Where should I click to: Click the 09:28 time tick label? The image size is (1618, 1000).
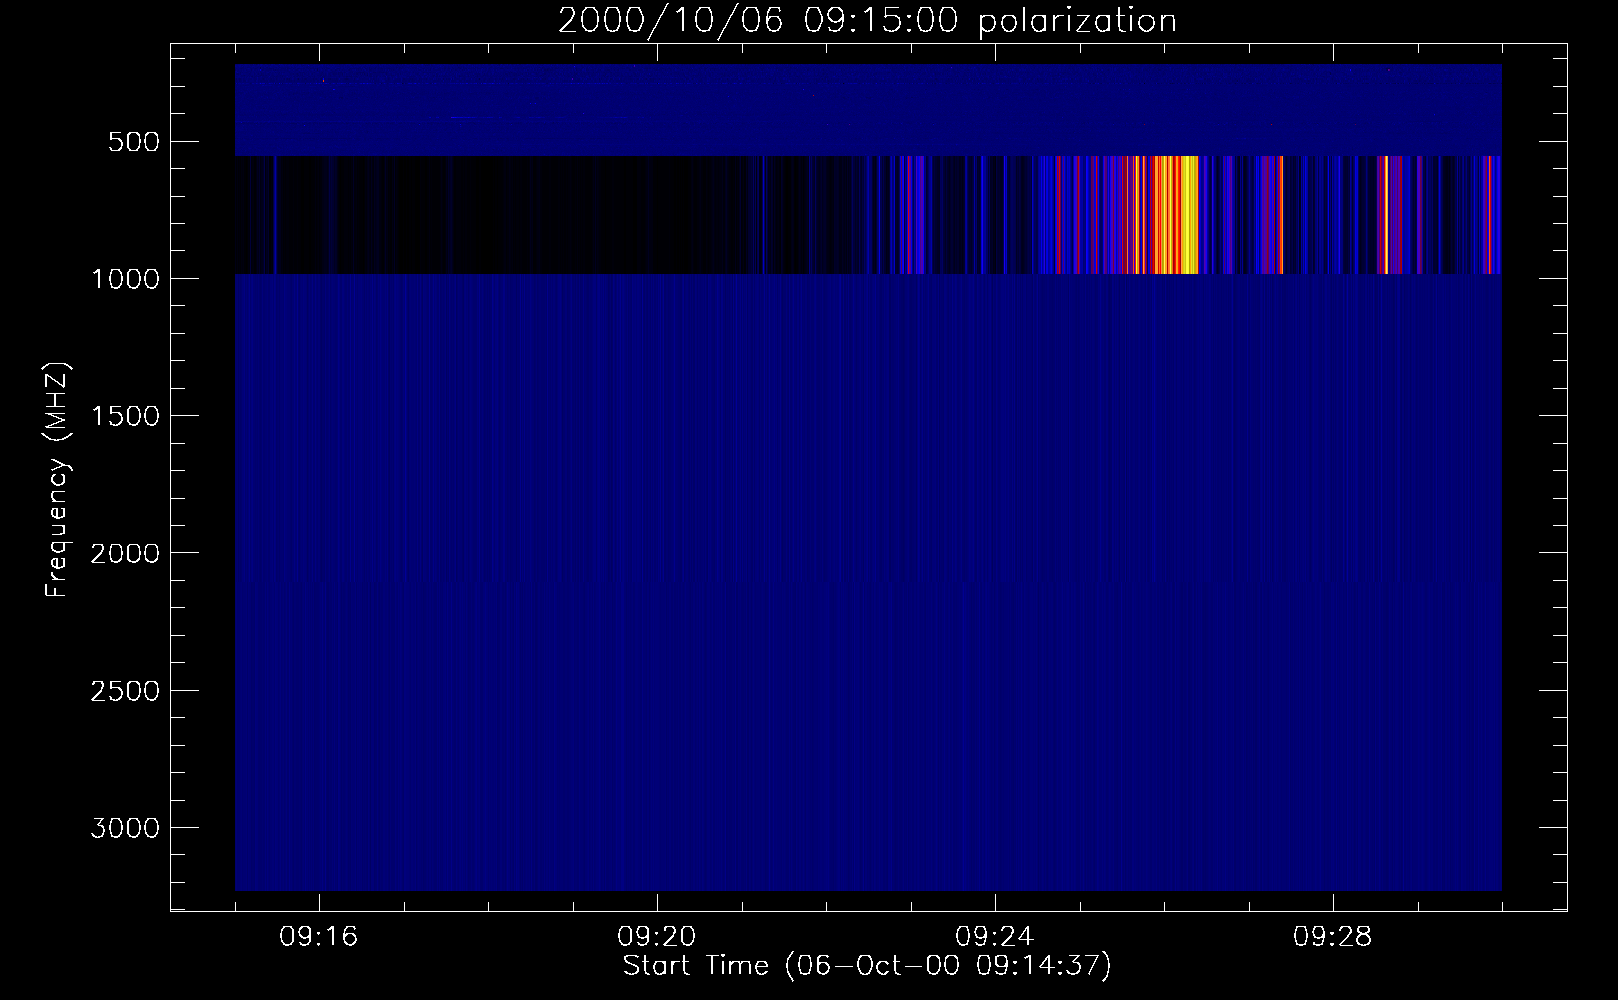pos(1333,937)
